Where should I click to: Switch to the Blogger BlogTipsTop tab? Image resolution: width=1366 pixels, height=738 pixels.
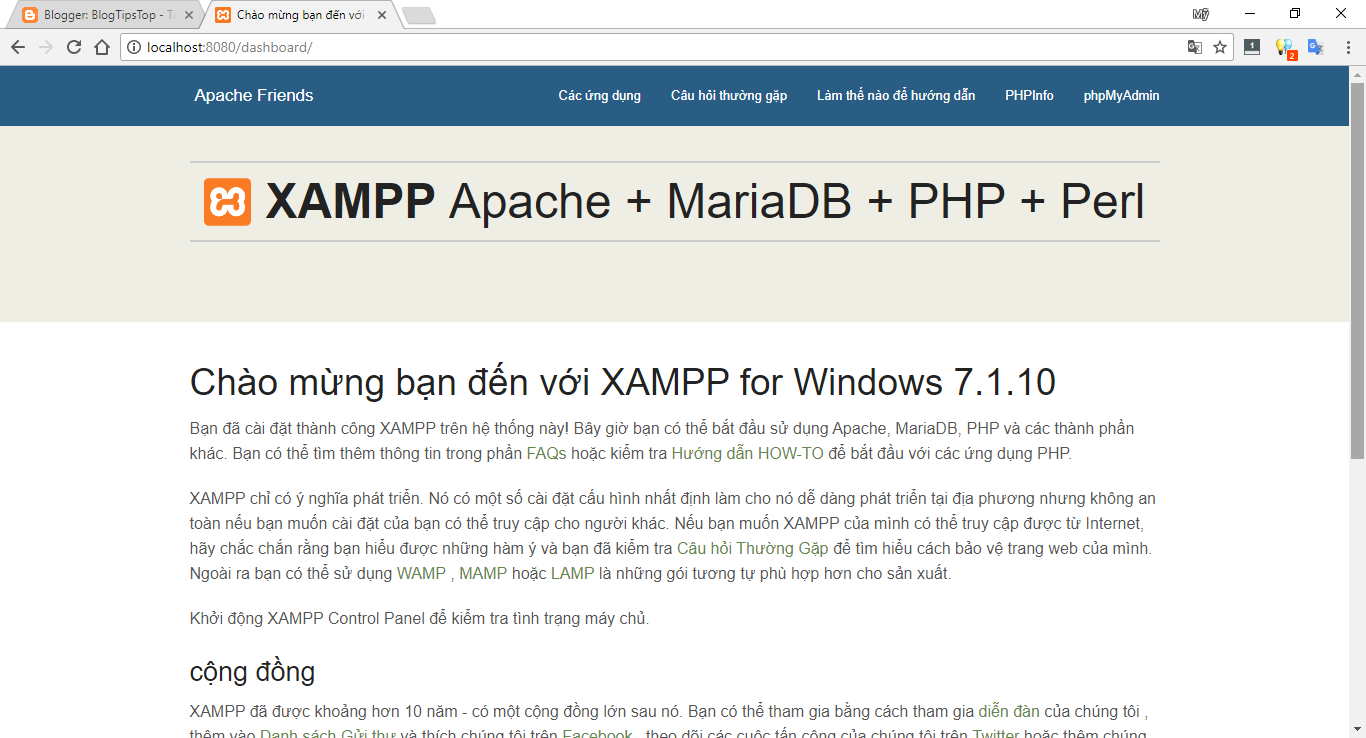[100, 15]
